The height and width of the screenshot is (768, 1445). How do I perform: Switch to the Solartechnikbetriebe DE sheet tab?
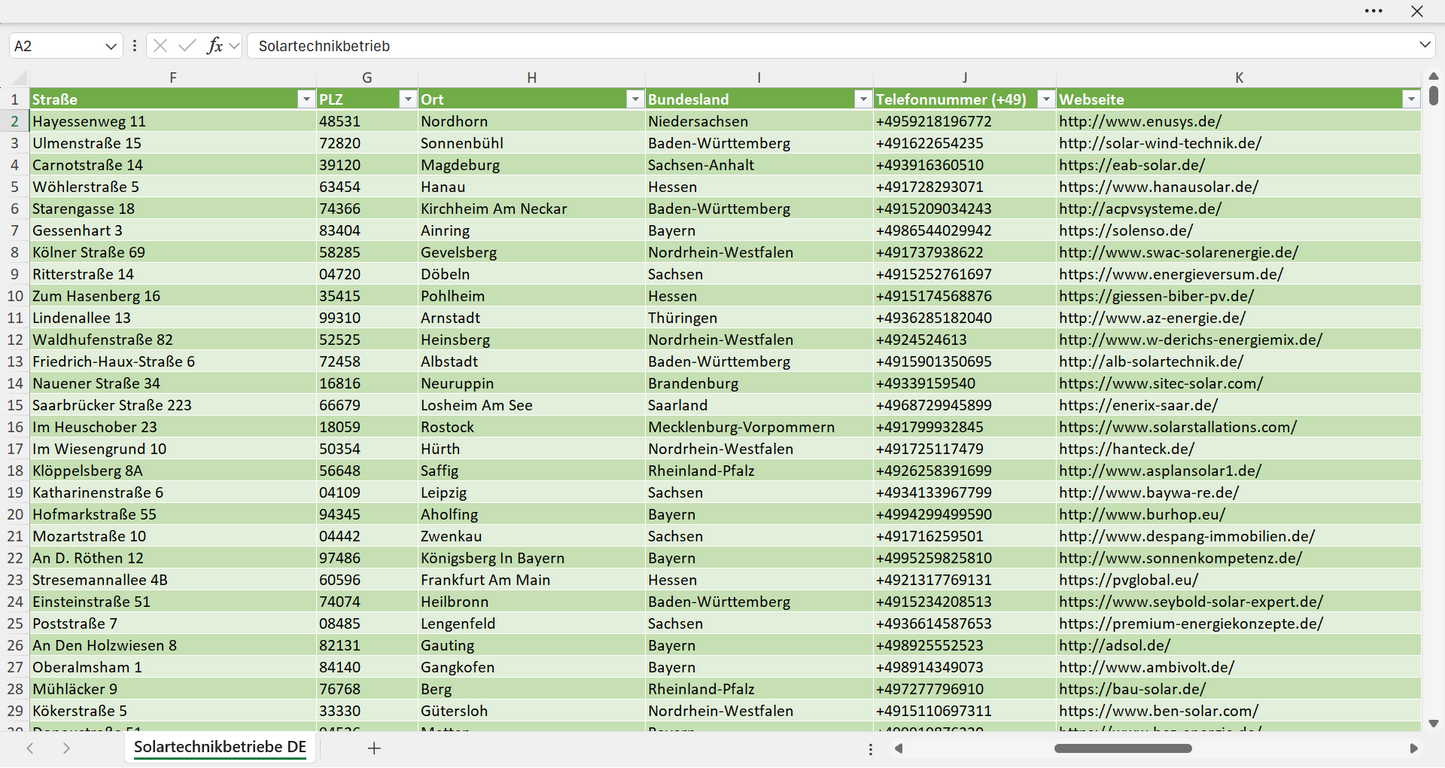pos(220,747)
